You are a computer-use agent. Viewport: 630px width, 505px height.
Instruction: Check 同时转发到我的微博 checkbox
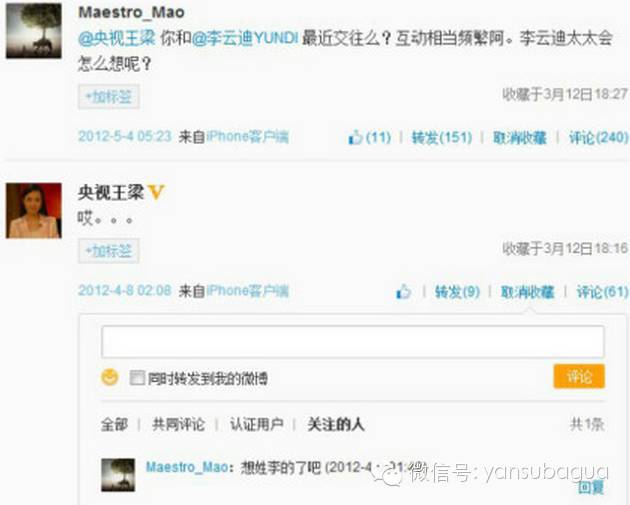[x=137, y=378]
